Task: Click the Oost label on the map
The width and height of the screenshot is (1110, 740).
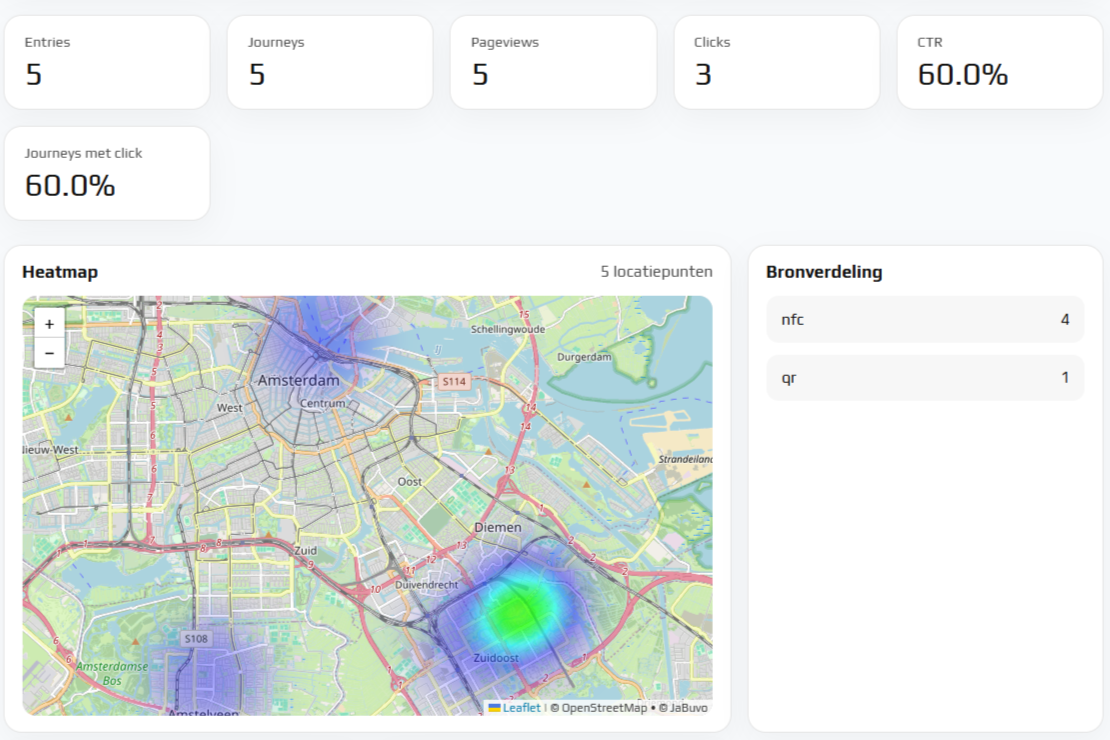Action: 409,482
